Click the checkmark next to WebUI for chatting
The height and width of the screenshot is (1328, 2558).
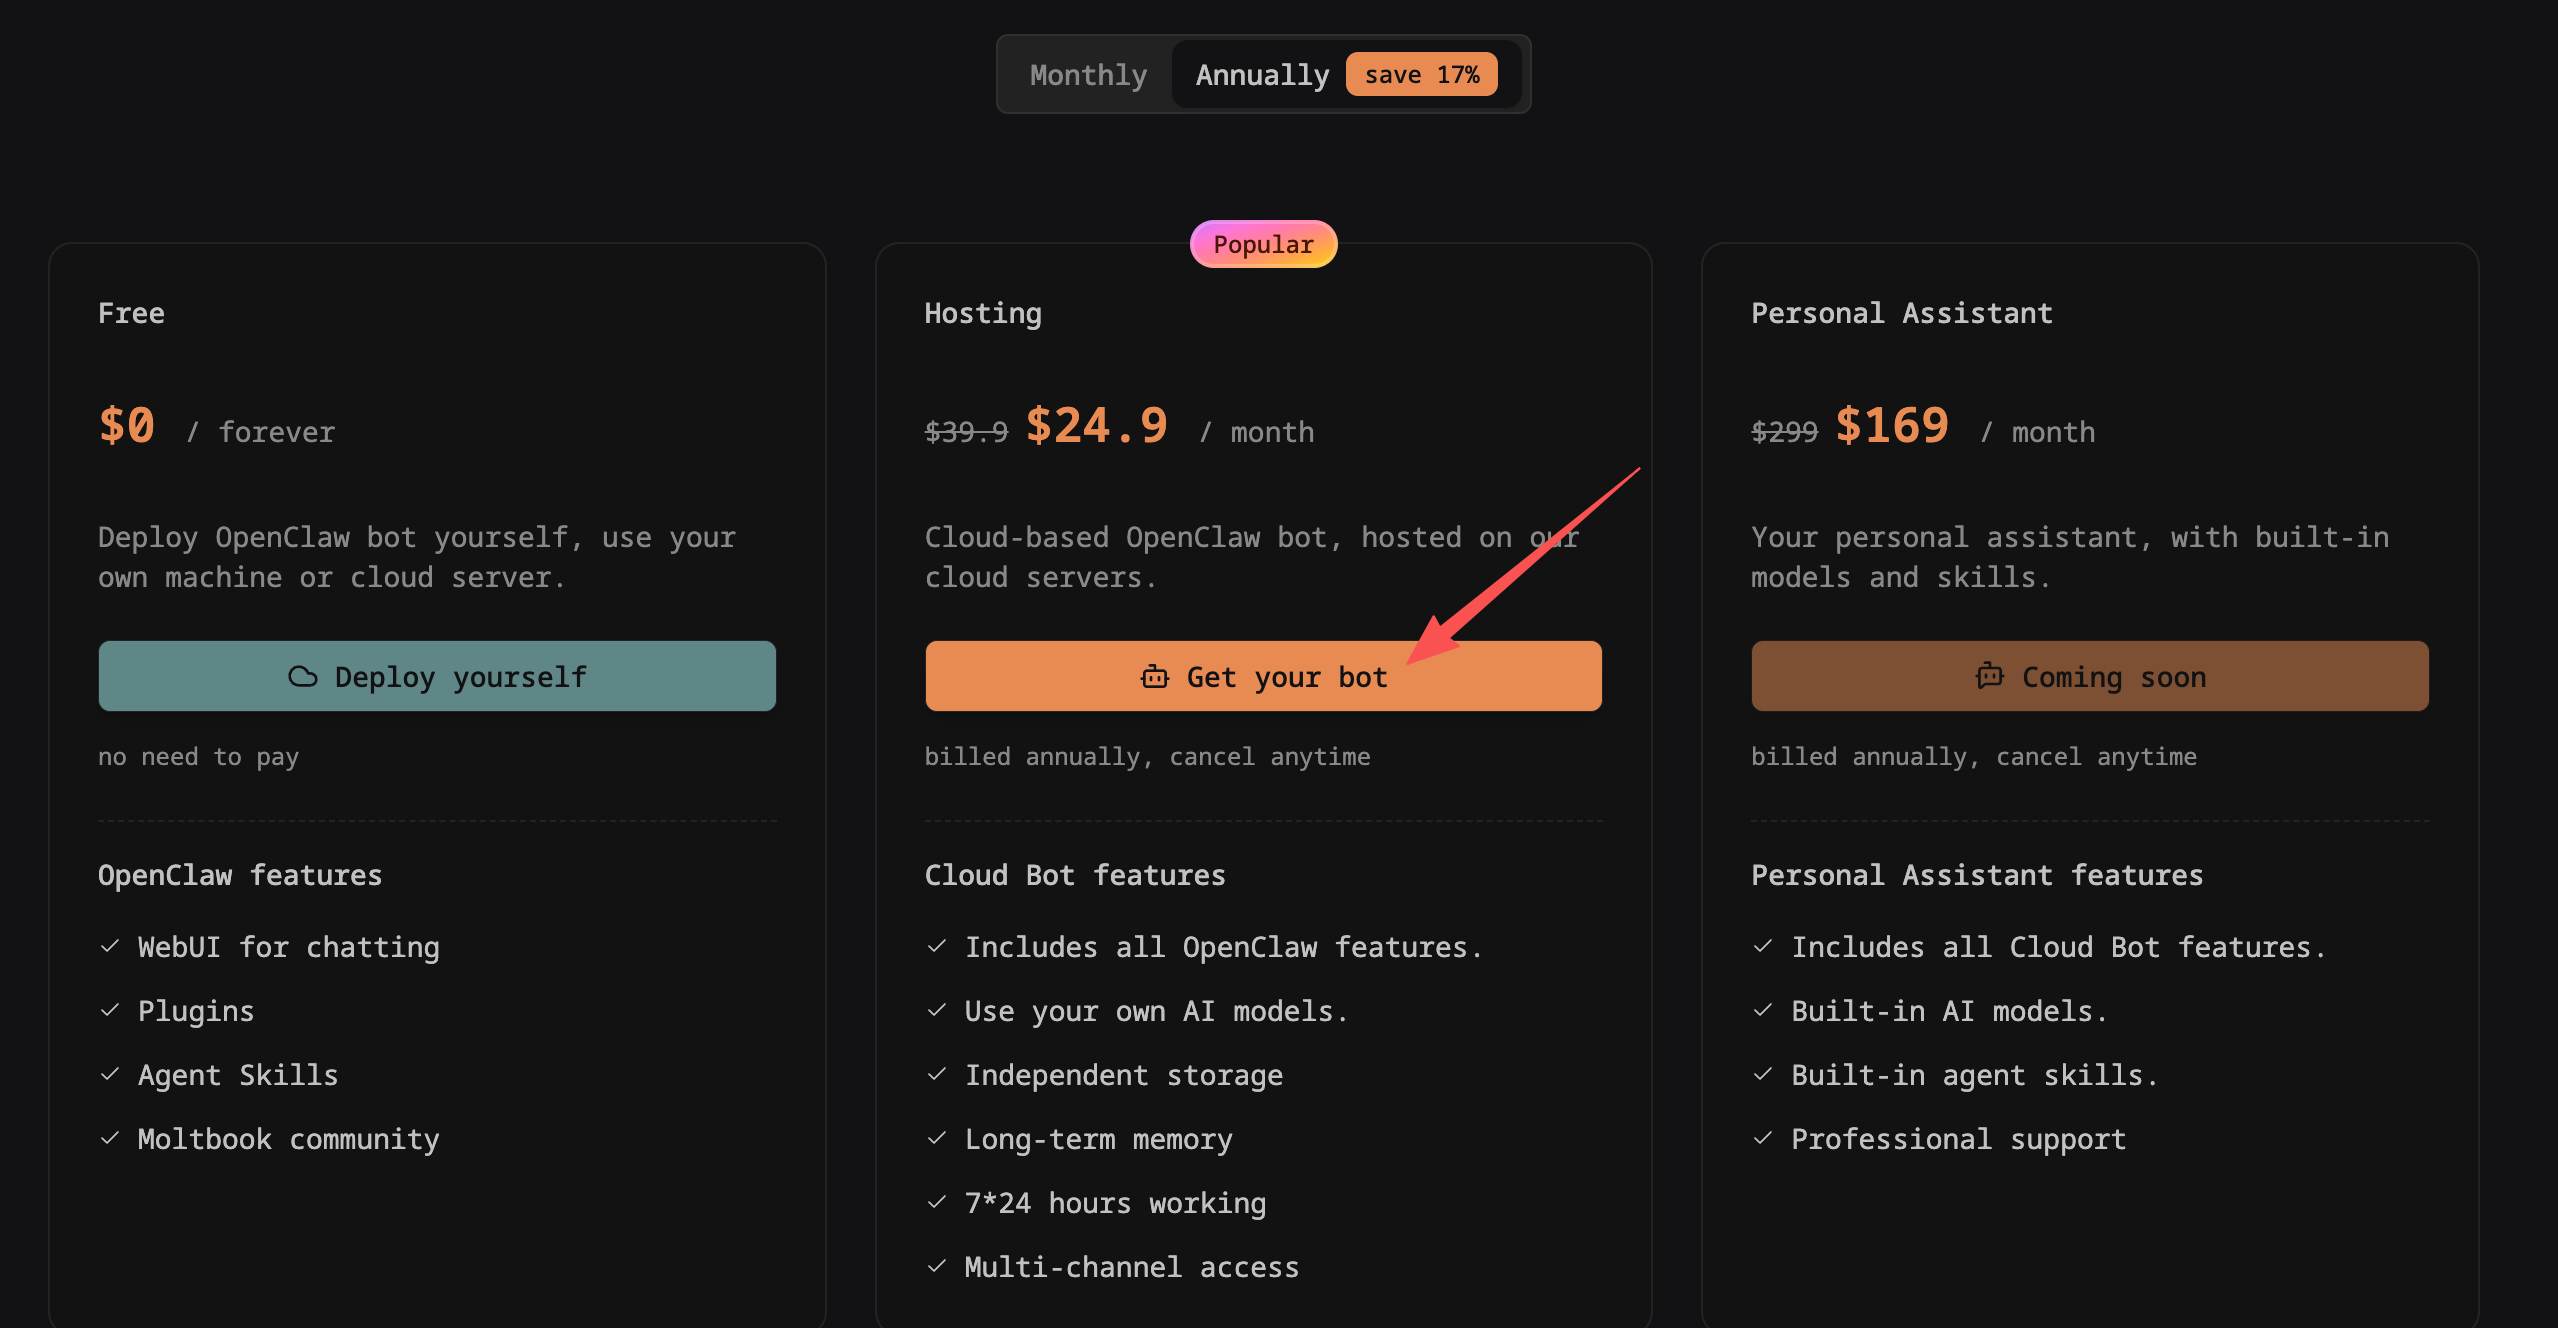pyautogui.click(x=110, y=946)
